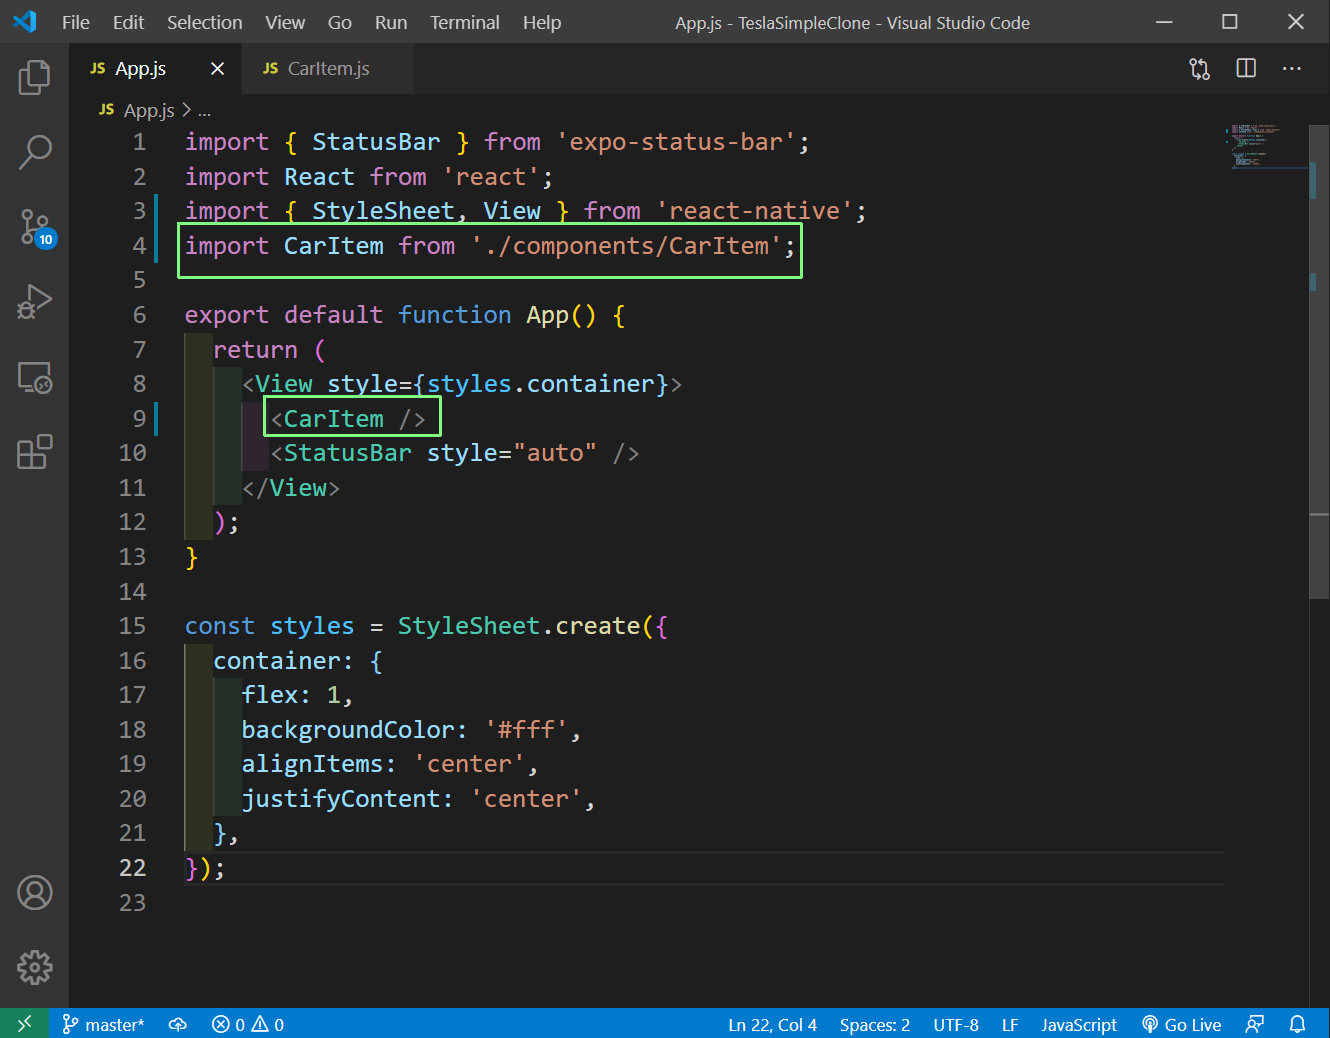1330x1038 pixels.
Task: Open the Extensions view
Action: coord(34,452)
